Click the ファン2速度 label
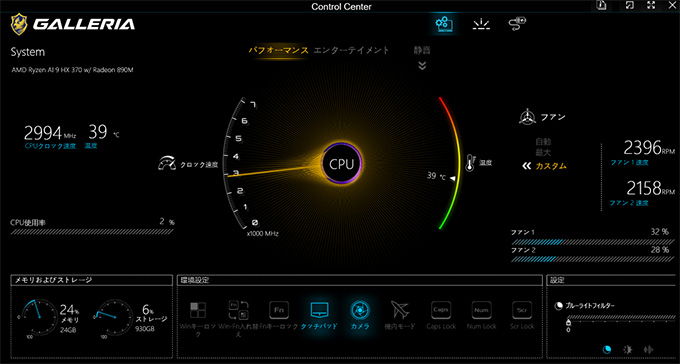Image resolution: width=680 pixels, height=364 pixels. point(629,203)
